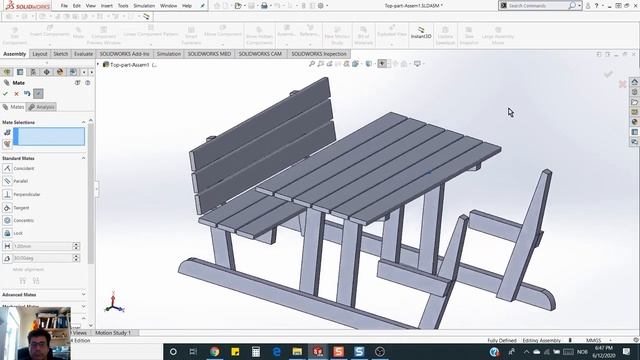Image resolution: width=640 pixels, height=360 pixels.
Task: Open the Search Commands dropdown arrow
Action: pos(579,6)
